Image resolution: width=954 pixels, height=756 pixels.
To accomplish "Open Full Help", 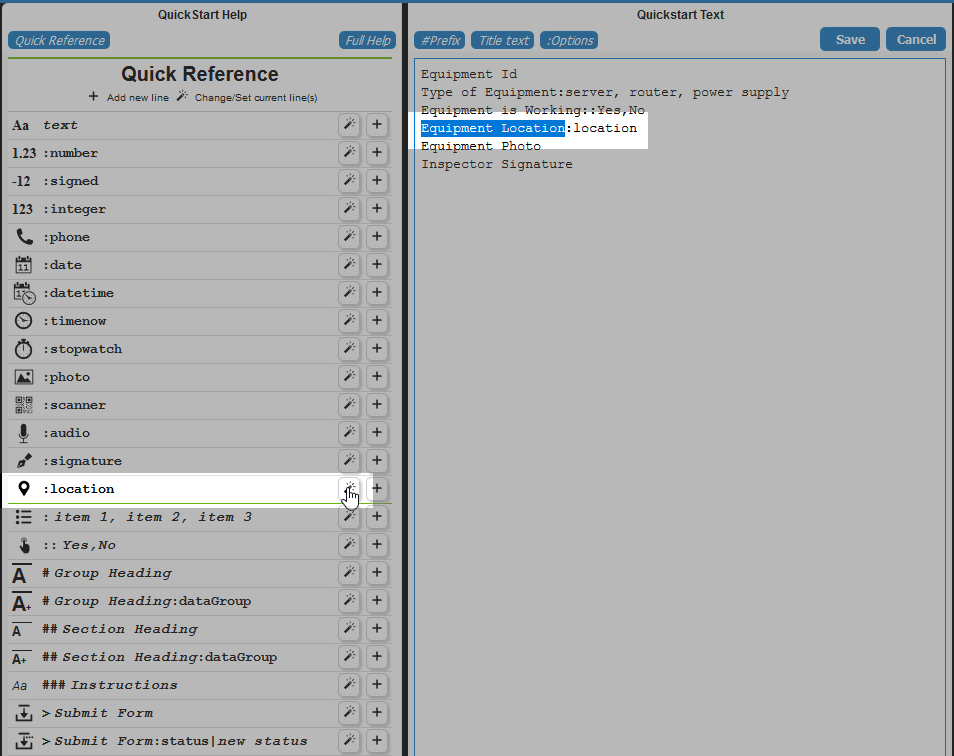I will point(367,39).
